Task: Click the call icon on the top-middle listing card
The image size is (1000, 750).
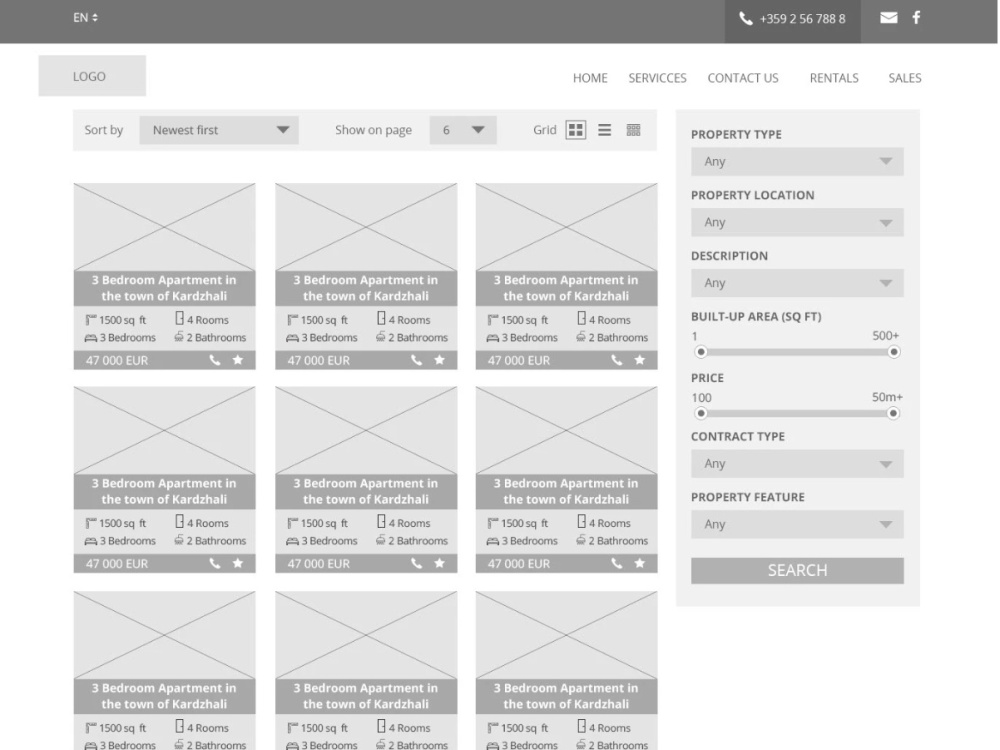Action: (x=416, y=360)
